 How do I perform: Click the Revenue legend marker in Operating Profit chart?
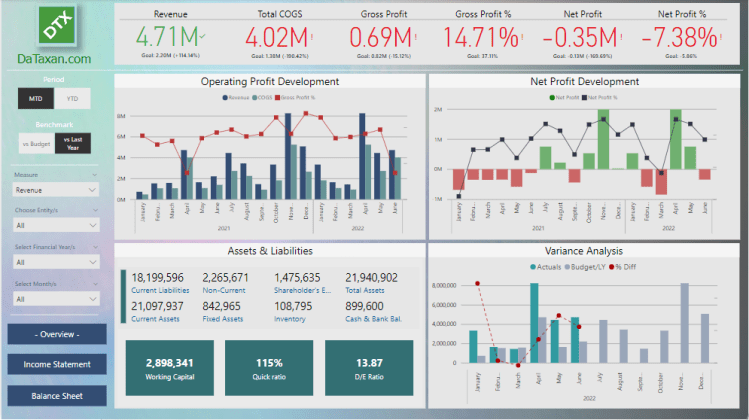224,98
